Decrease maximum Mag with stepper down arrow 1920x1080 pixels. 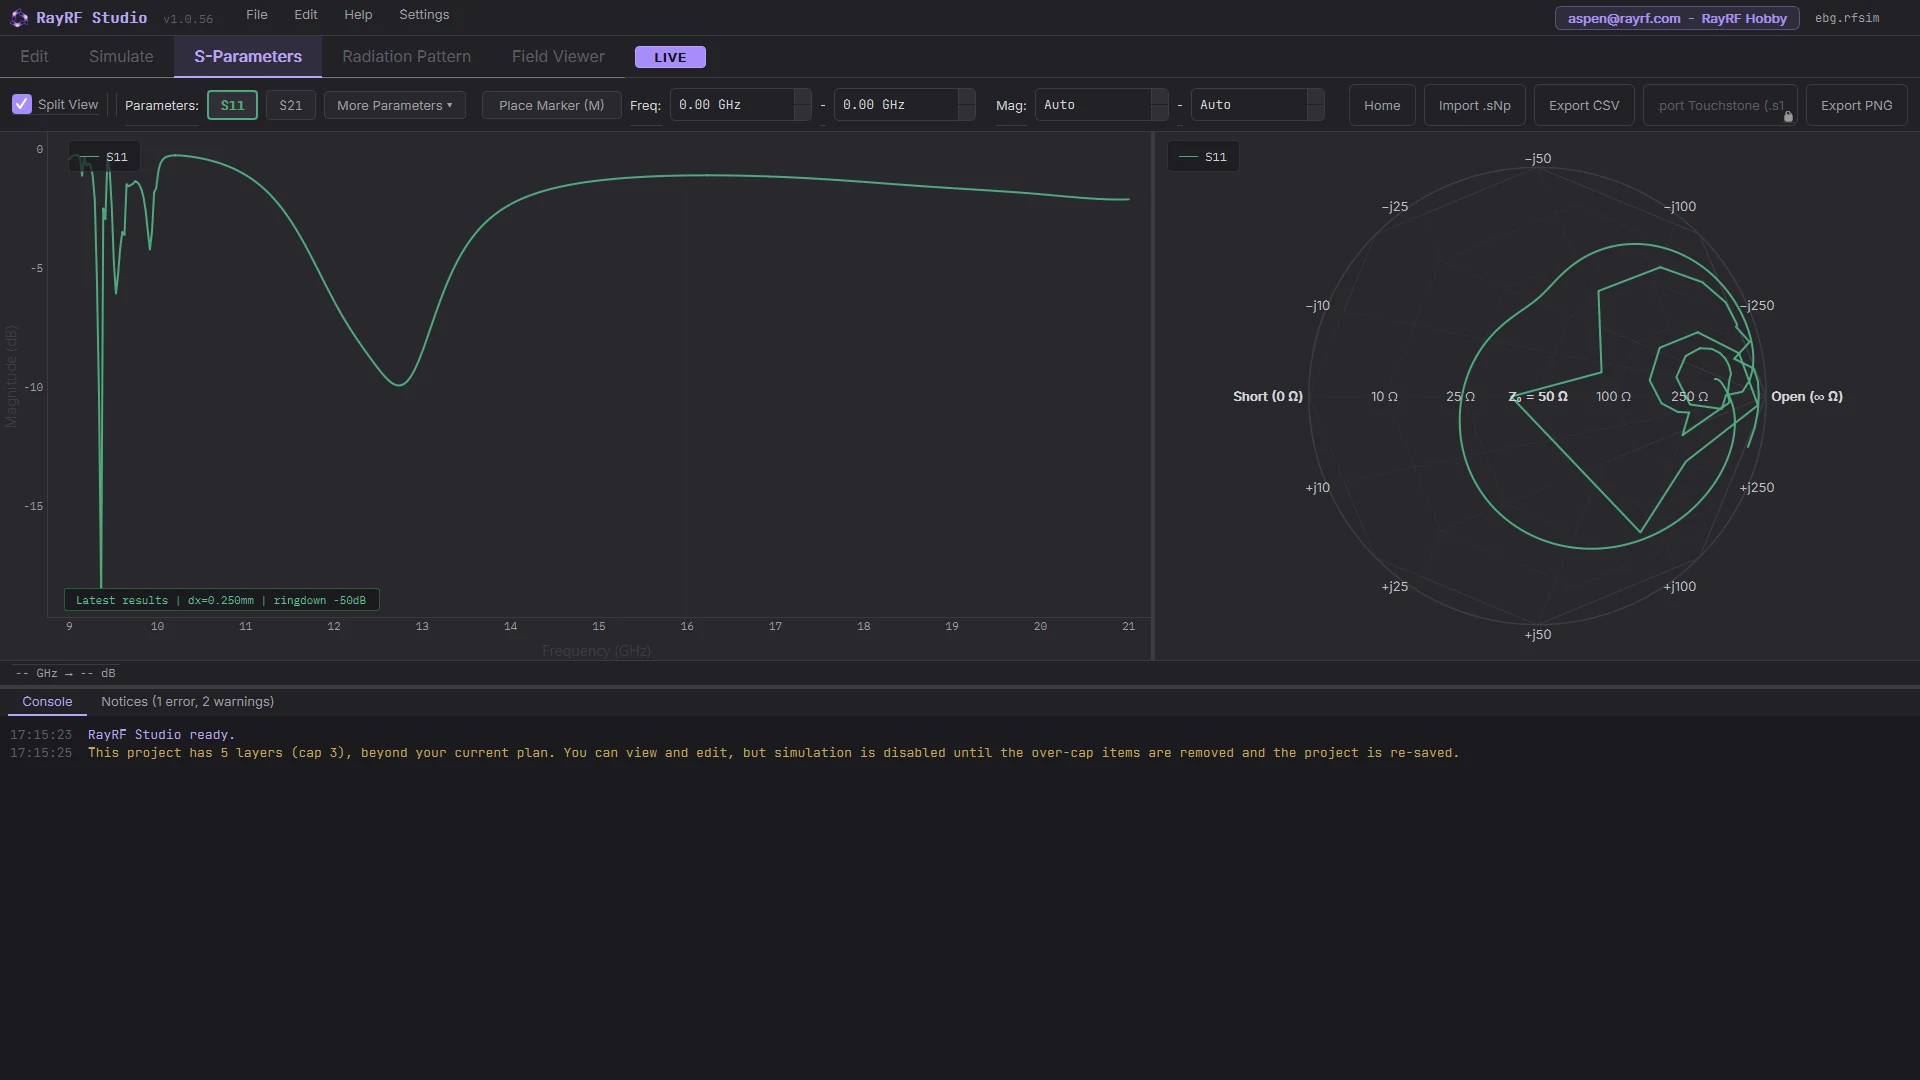coord(1316,113)
